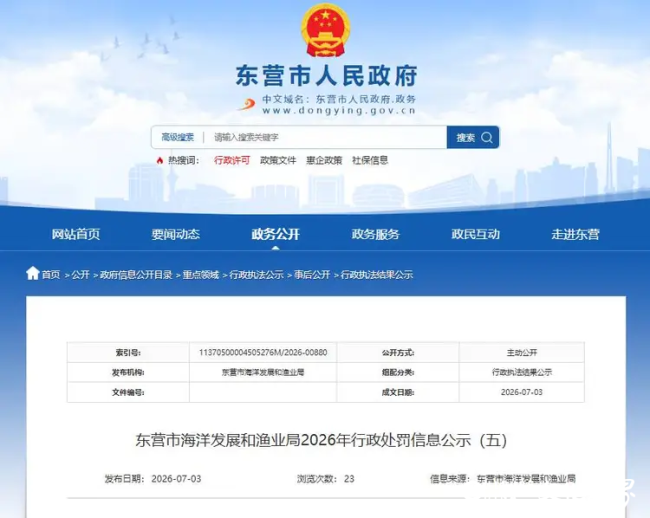
Task: Go to 行政执法公示 breadcrumb
Action: coord(256,275)
